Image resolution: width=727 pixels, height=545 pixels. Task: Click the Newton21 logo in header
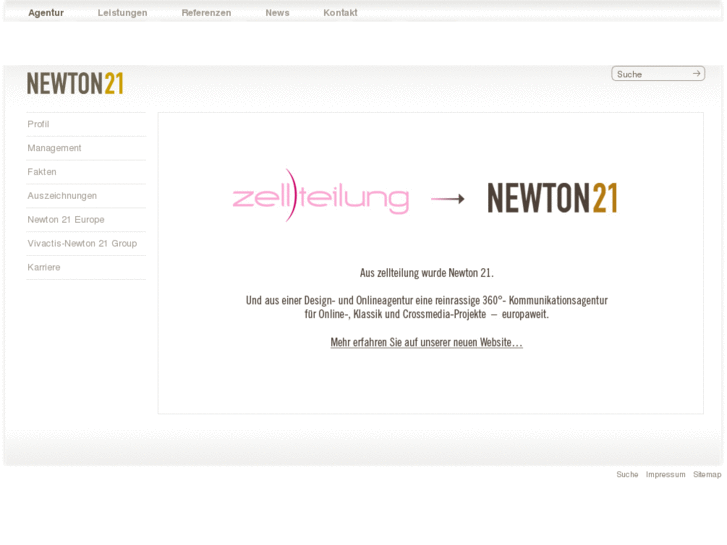click(x=75, y=83)
